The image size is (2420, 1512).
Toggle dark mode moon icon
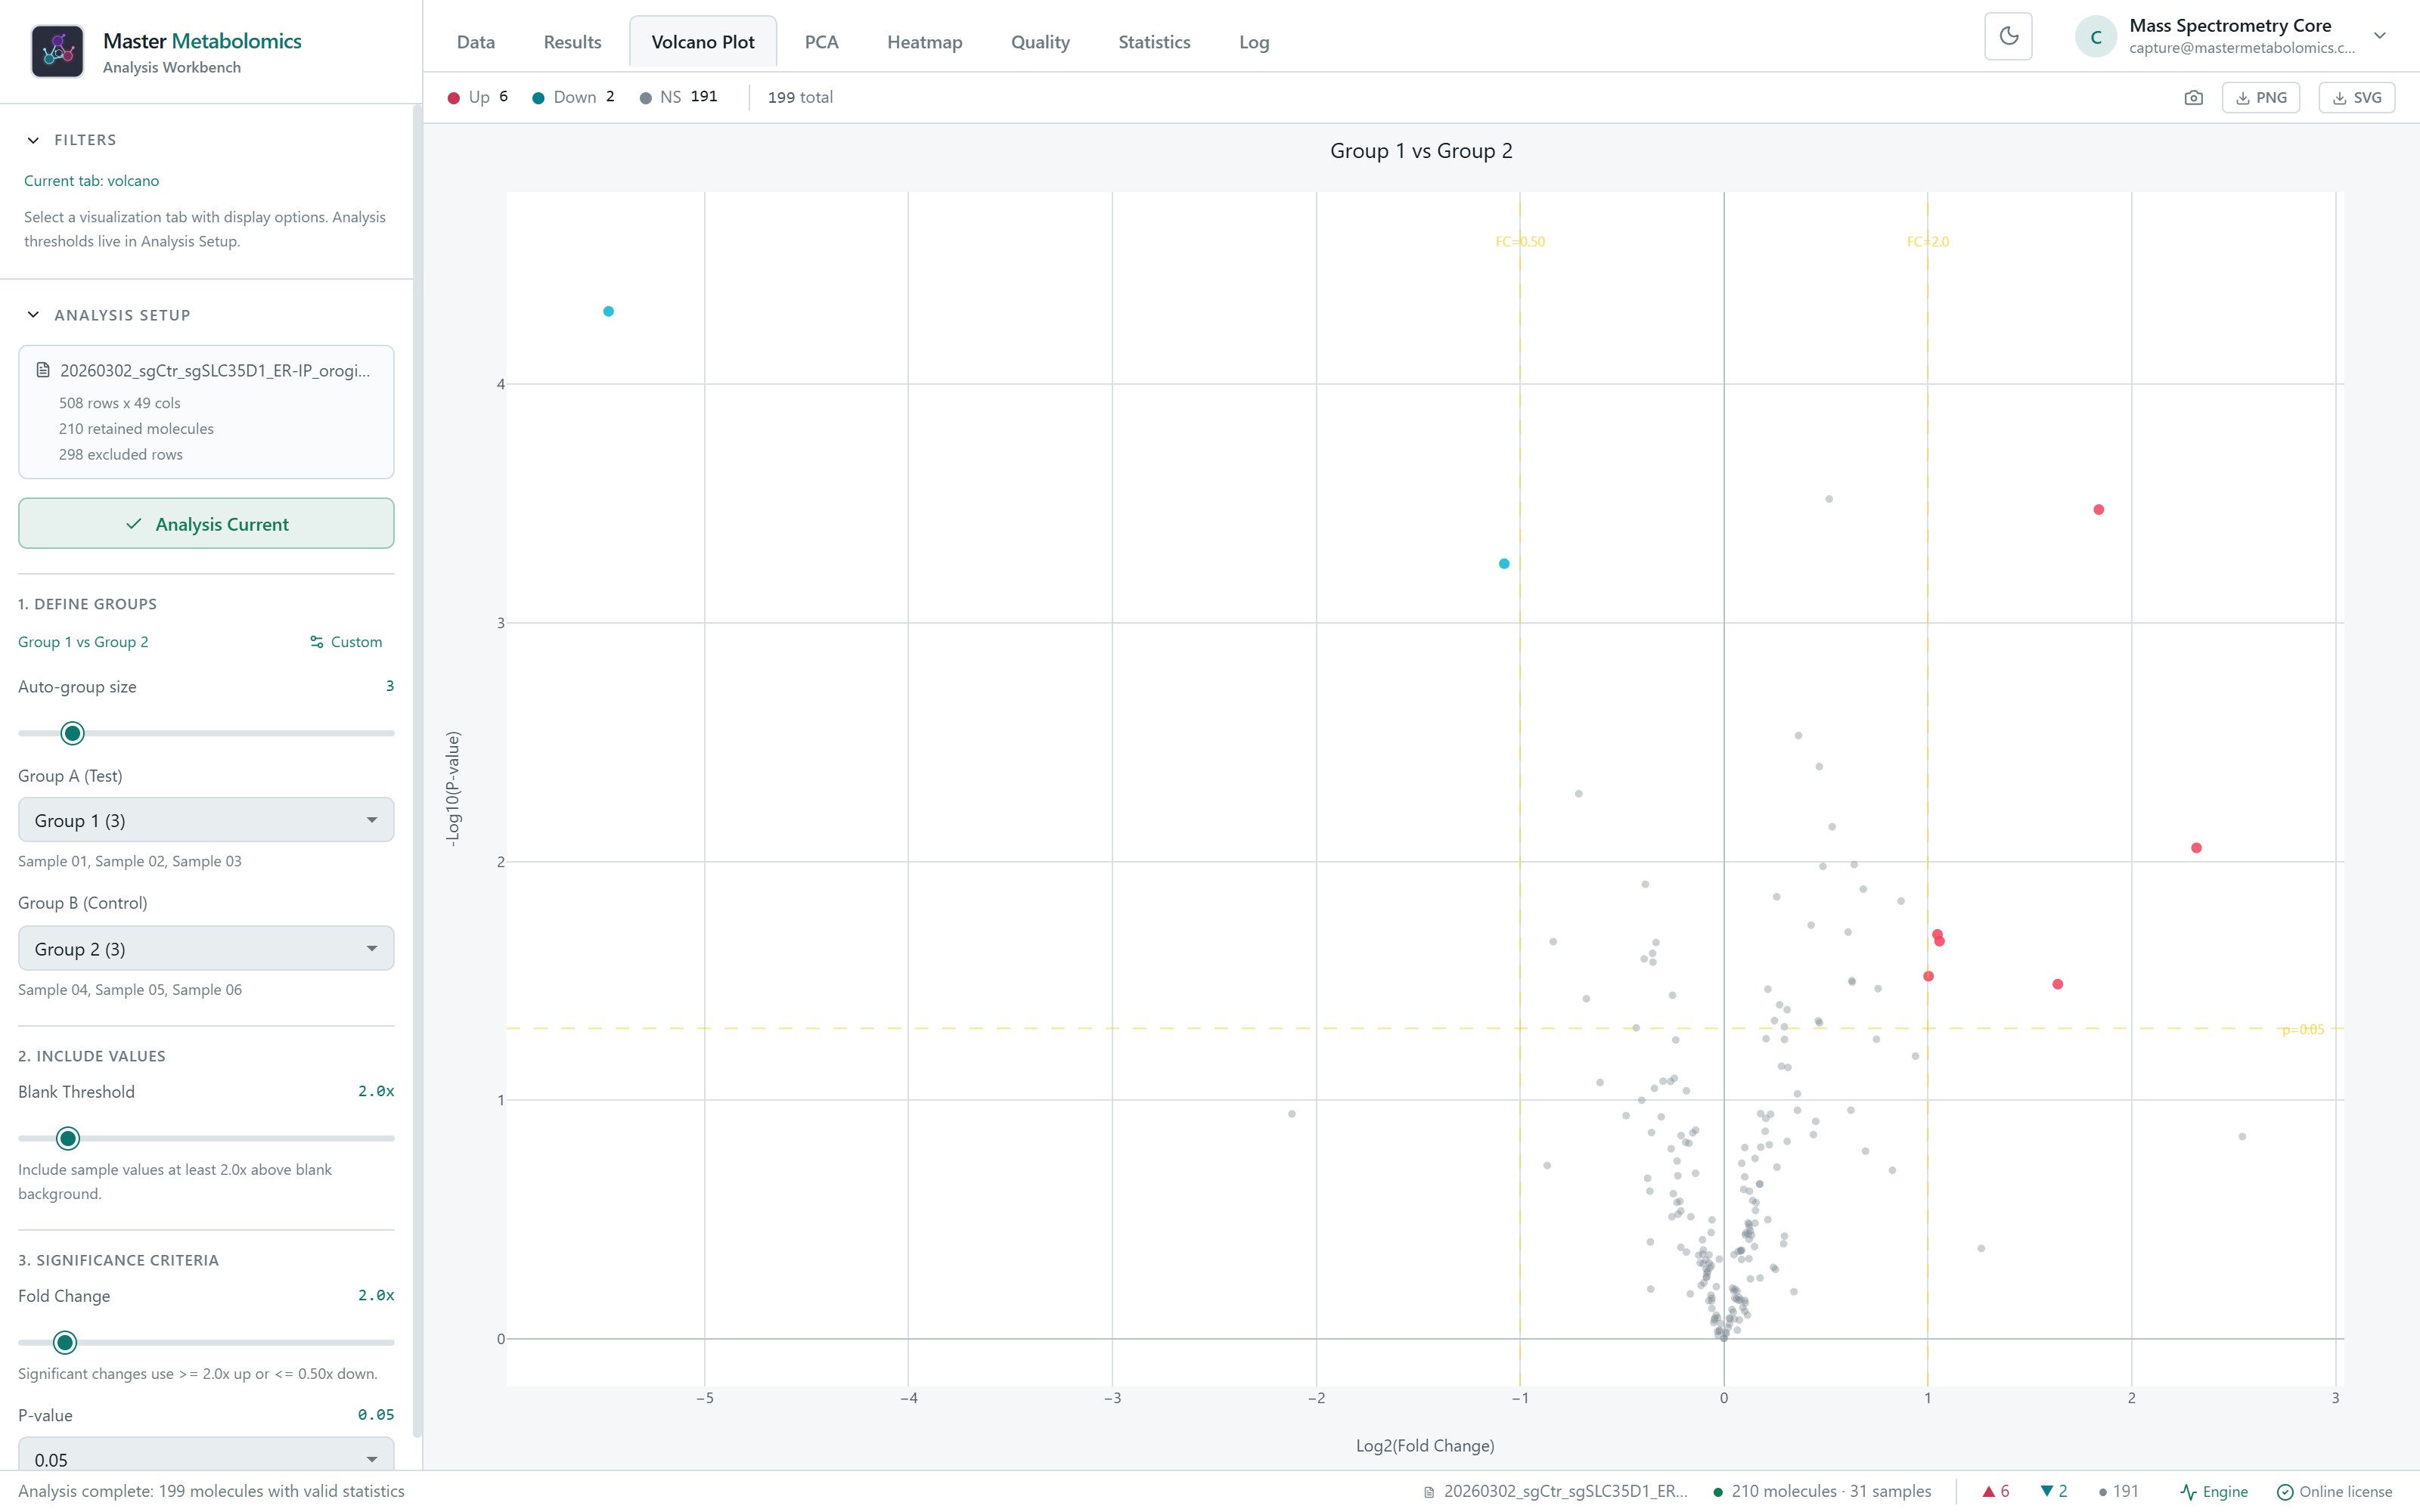point(2008,37)
